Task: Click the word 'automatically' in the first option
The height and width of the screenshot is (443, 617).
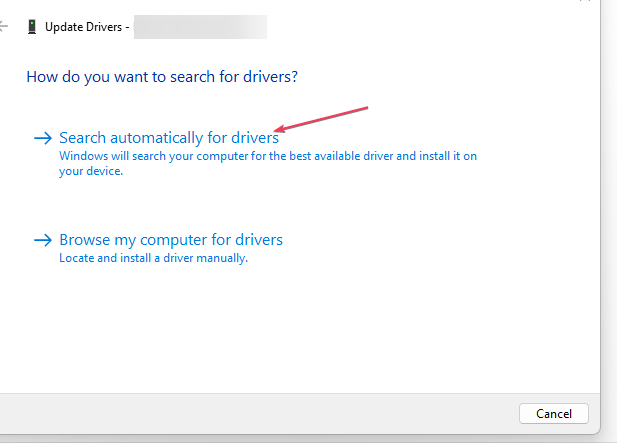Action: (x=156, y=138)
